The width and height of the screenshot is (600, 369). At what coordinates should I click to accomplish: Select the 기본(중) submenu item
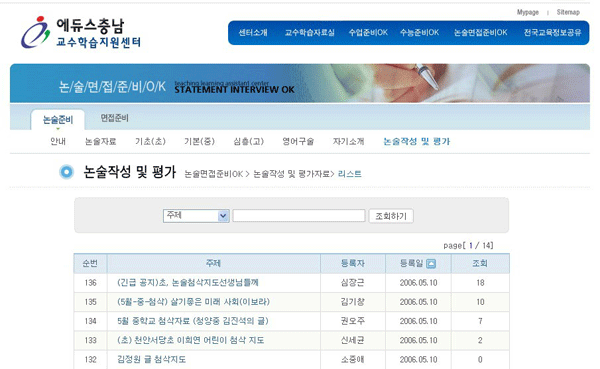click(199, 142)
